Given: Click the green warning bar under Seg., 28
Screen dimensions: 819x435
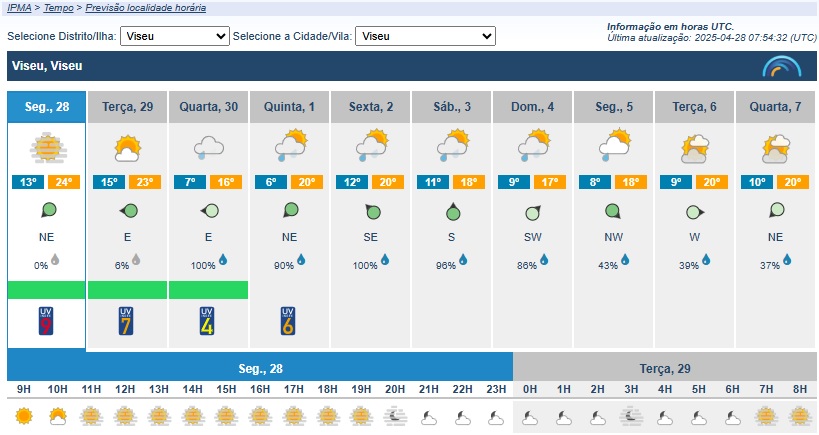Looking at the screenshot, I should click(46, 290).
